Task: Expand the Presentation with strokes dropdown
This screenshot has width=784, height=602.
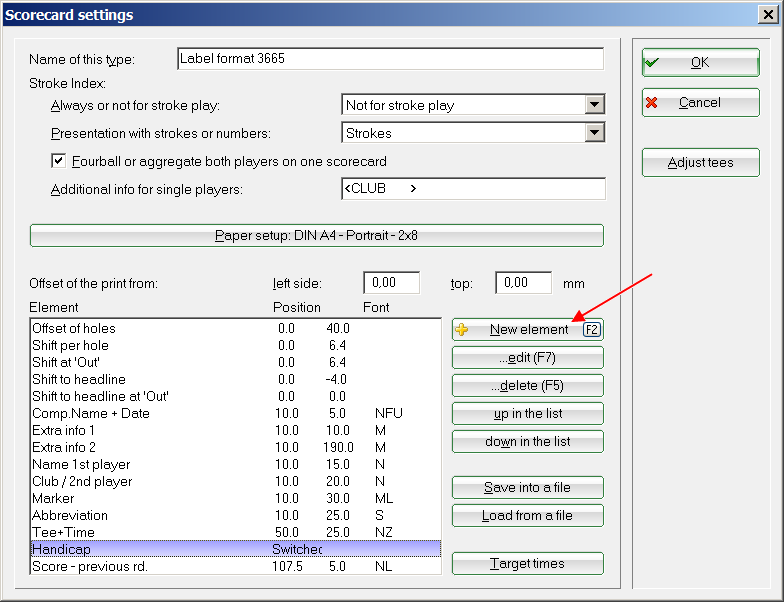Action: (595, 133)
